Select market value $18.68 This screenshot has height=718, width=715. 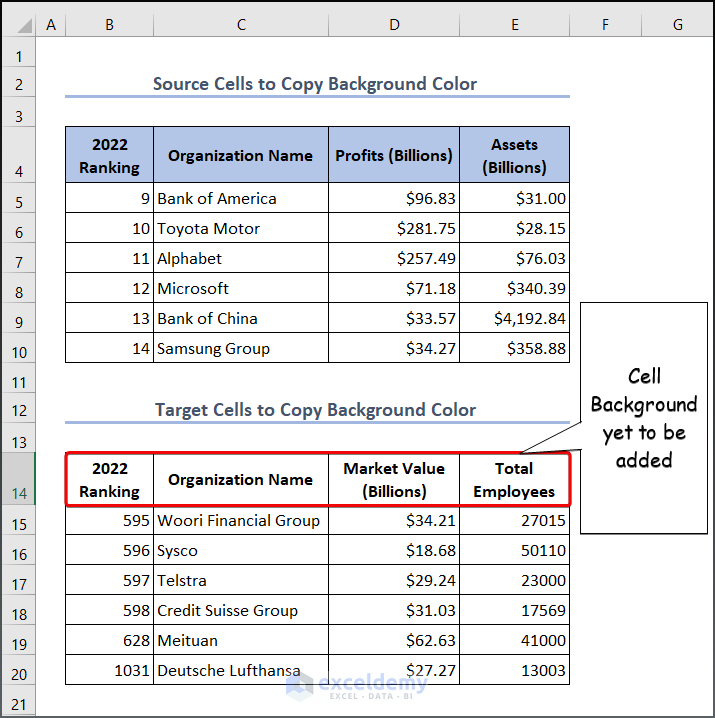(x=394, y=550)
